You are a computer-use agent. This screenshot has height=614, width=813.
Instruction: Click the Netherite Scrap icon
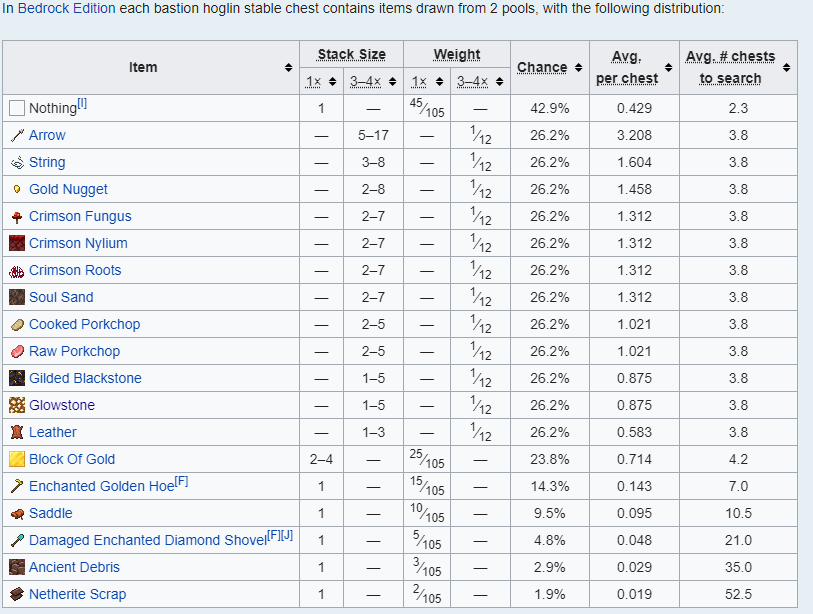pyautogui.click(x=17, y=594)
